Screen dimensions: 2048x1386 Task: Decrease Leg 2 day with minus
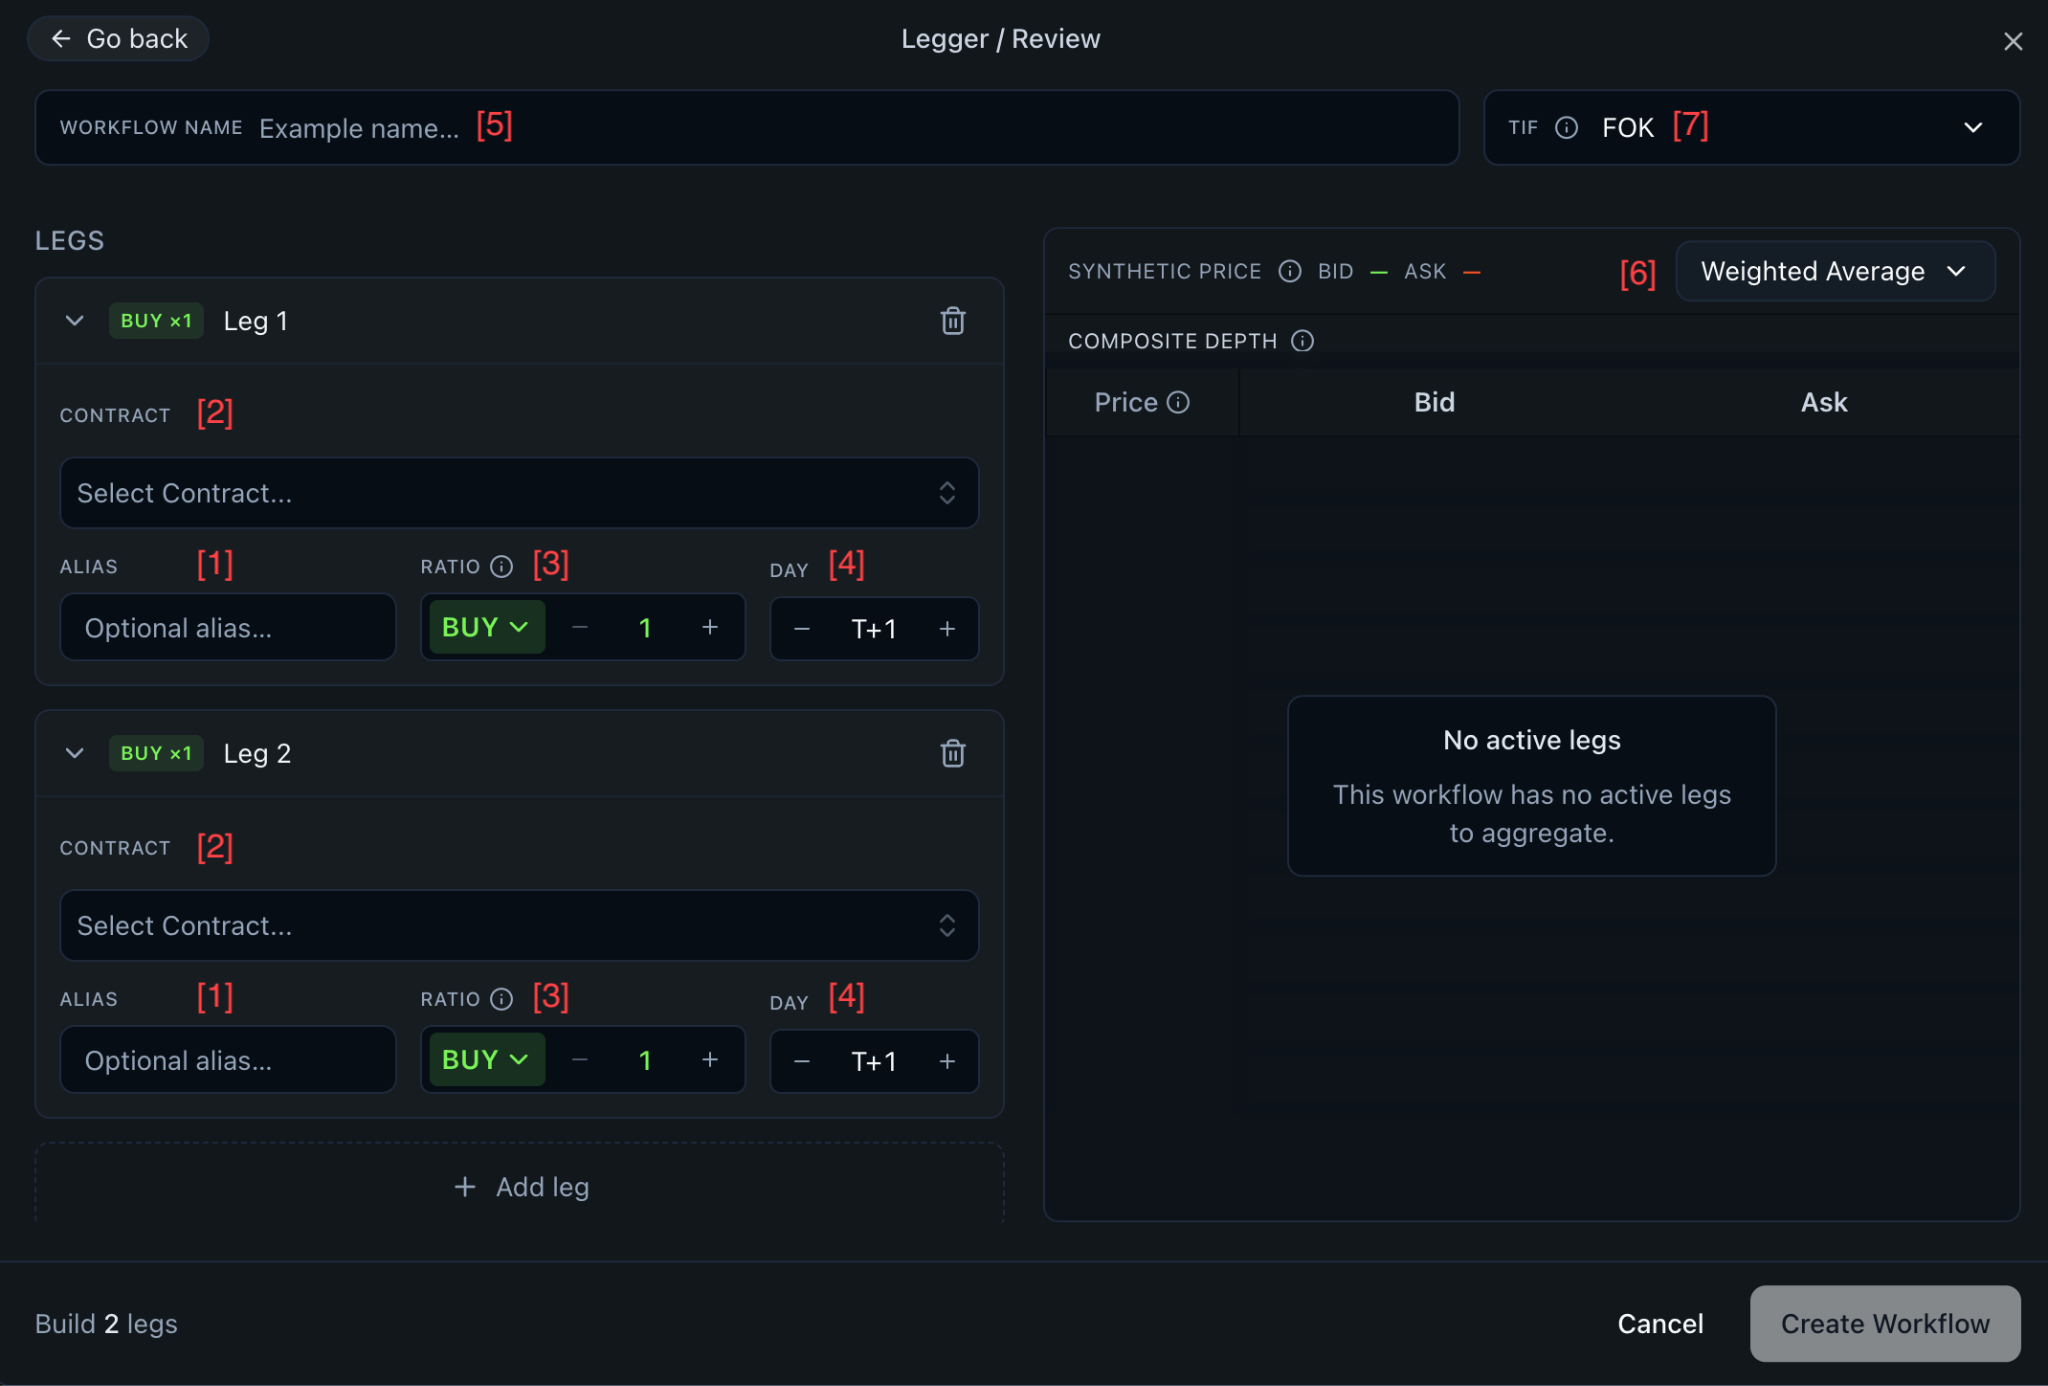coord(801,1061)
